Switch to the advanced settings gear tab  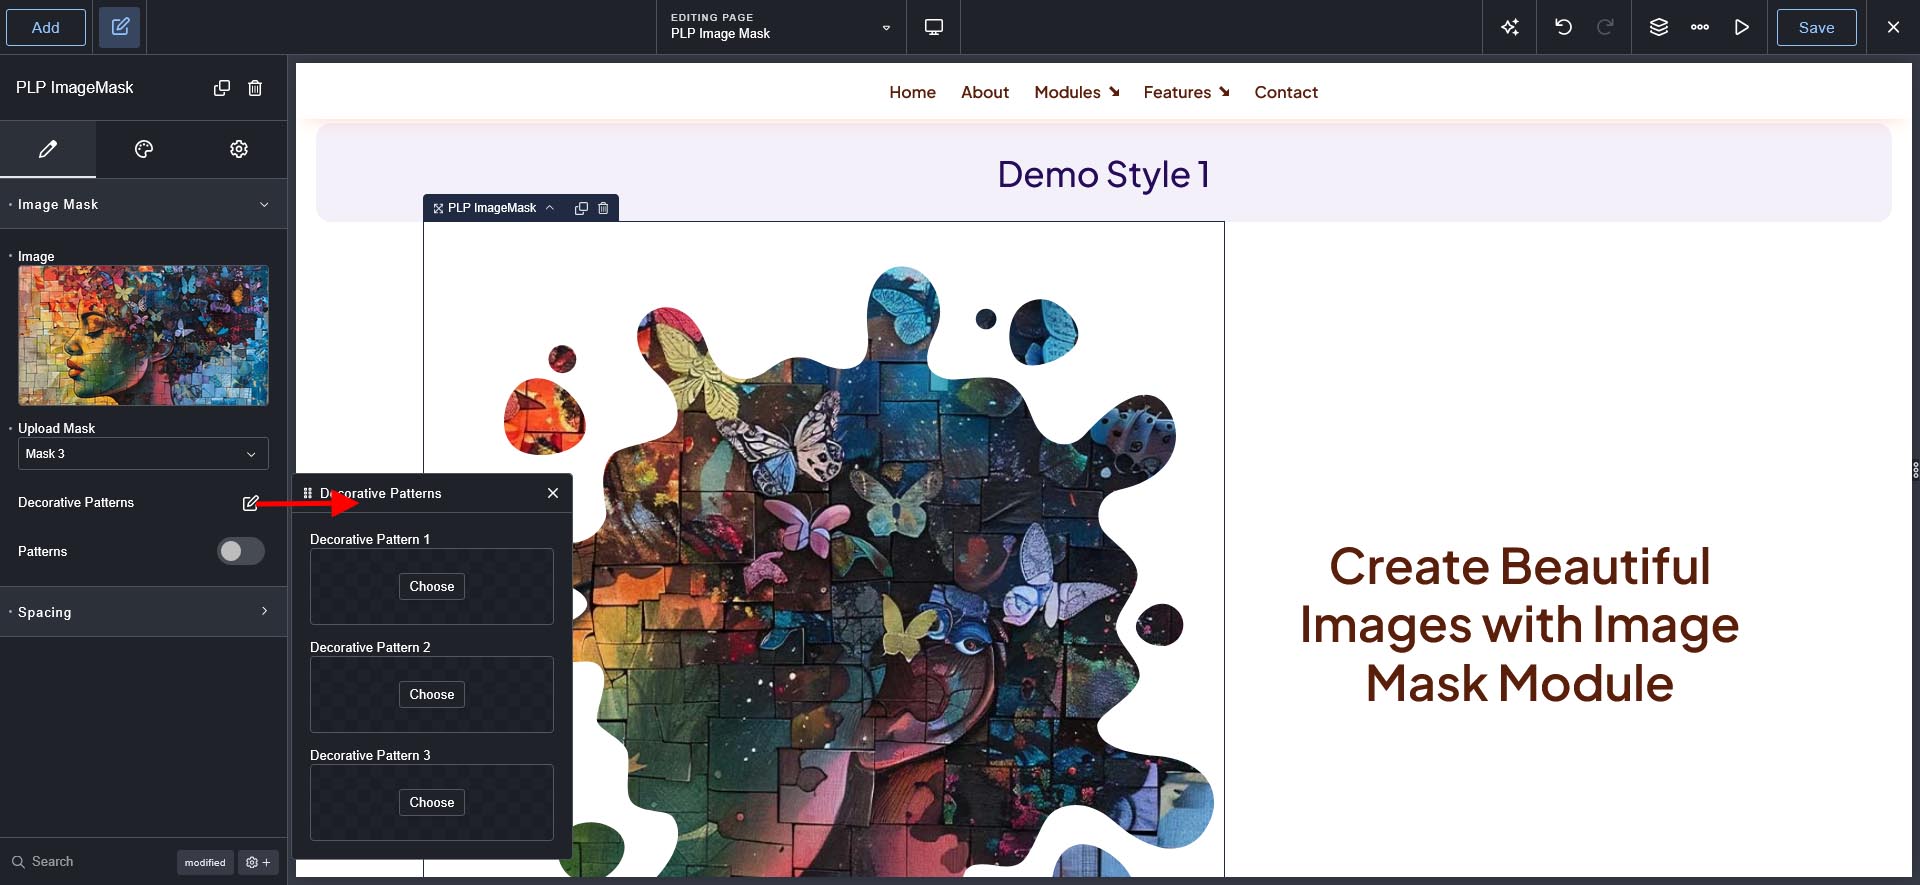pos(239,149)
